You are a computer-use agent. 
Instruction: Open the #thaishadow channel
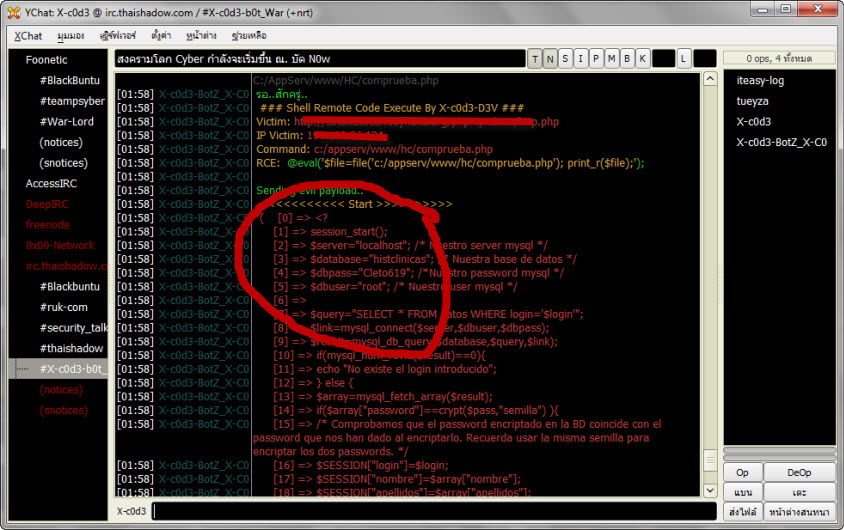coord(71,349)
